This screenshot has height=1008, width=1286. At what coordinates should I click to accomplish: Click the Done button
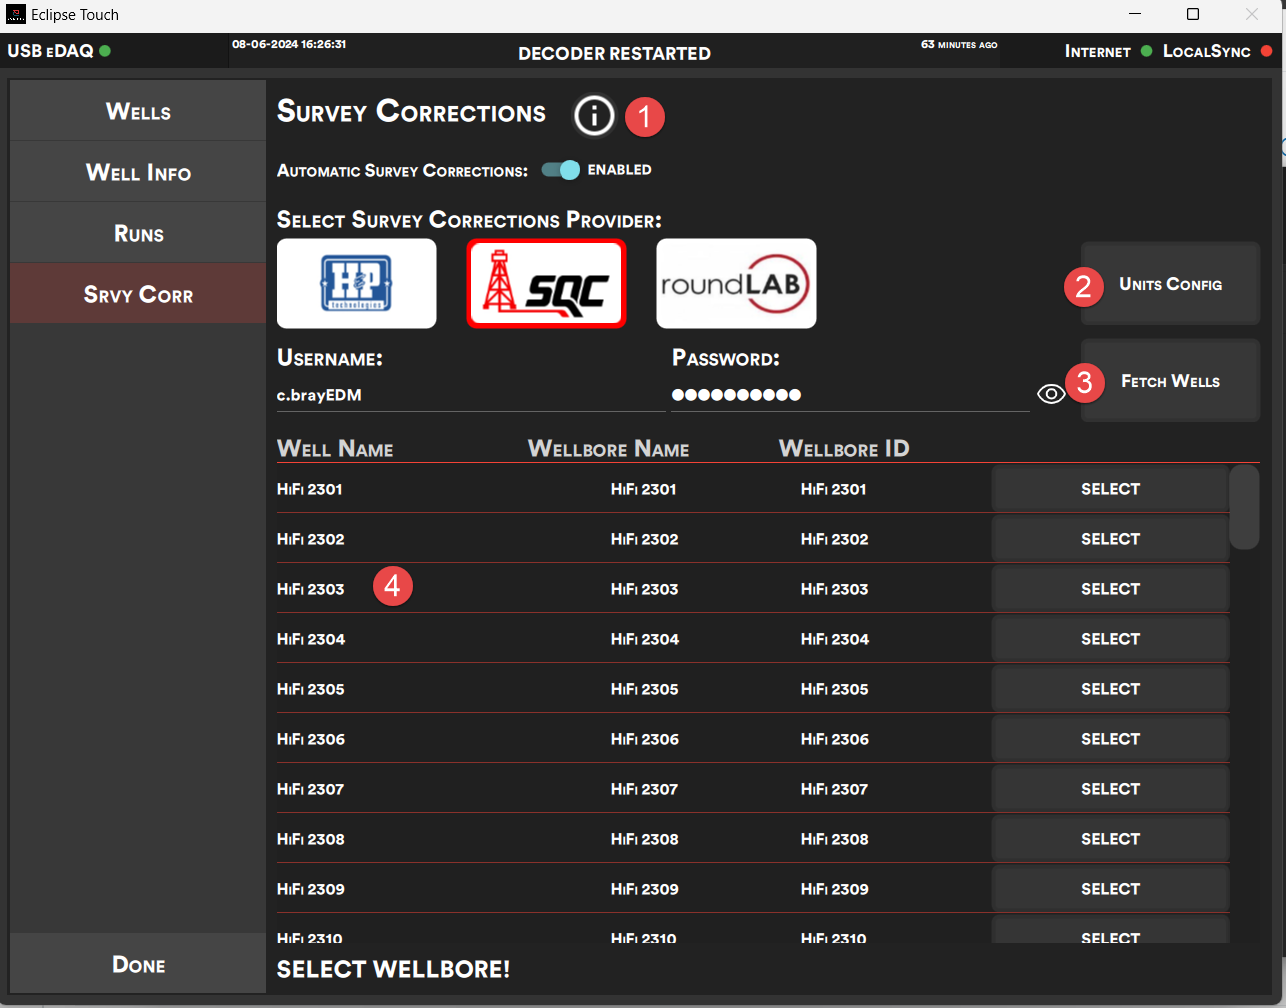[x=138, y=964]
